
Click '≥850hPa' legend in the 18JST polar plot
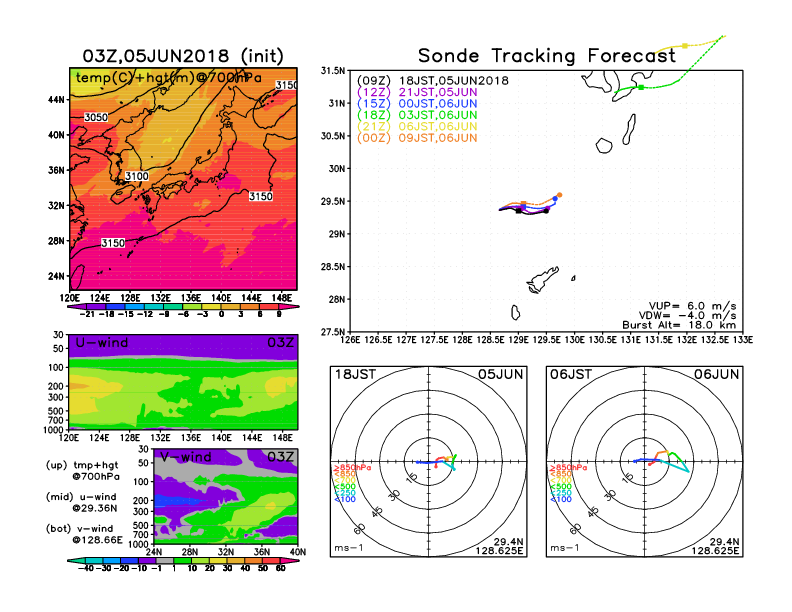(352, 468)
